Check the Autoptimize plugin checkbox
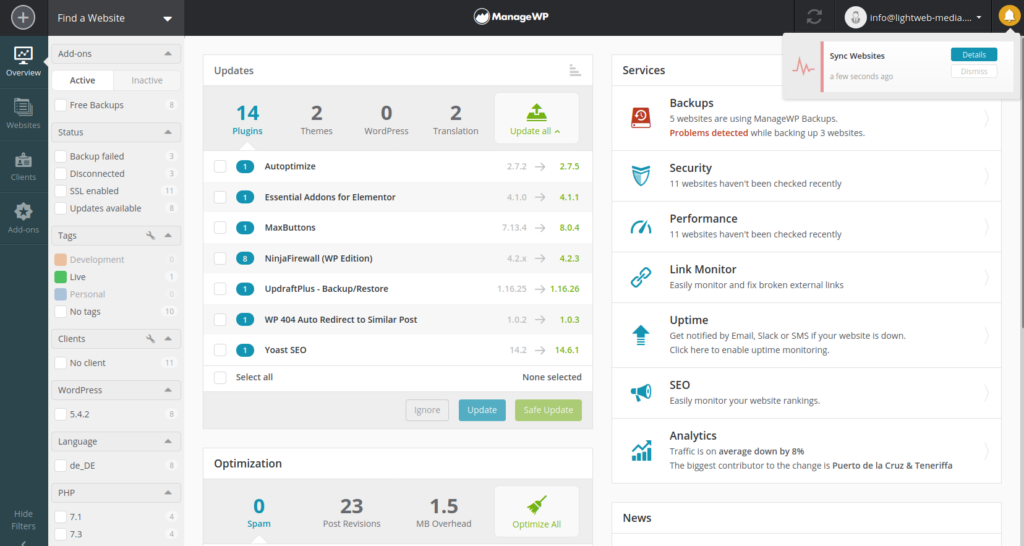The image size is (1024, 546). [220, 167]
